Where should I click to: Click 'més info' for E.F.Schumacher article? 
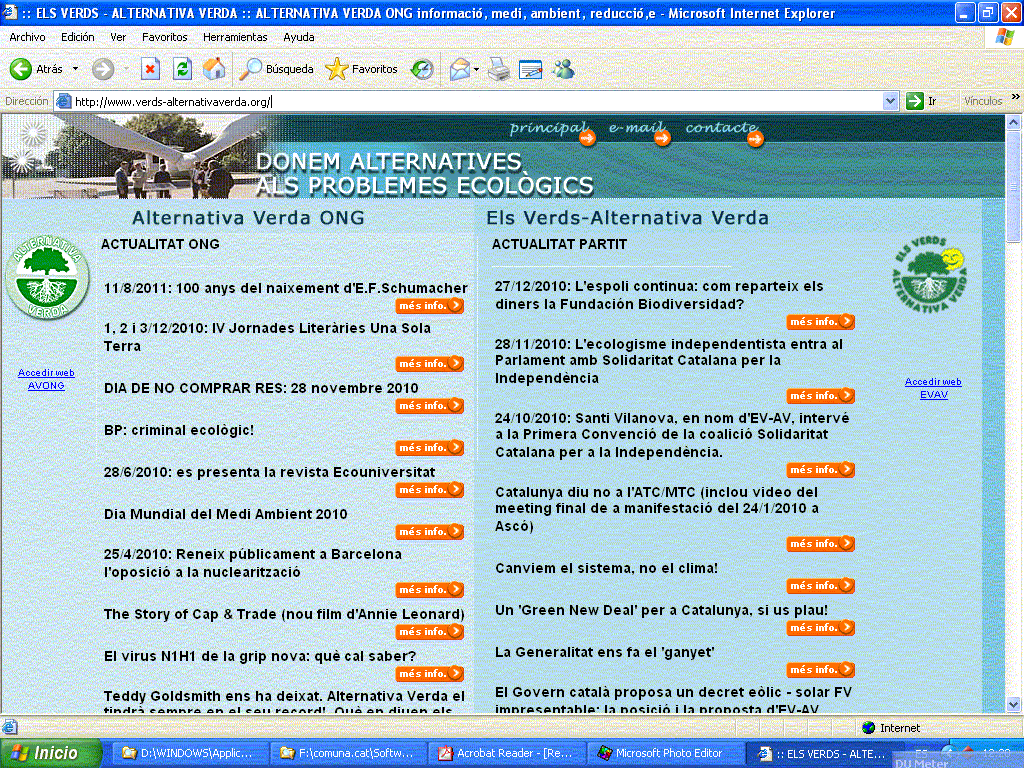pyautogui.click(x=430, y=306)
